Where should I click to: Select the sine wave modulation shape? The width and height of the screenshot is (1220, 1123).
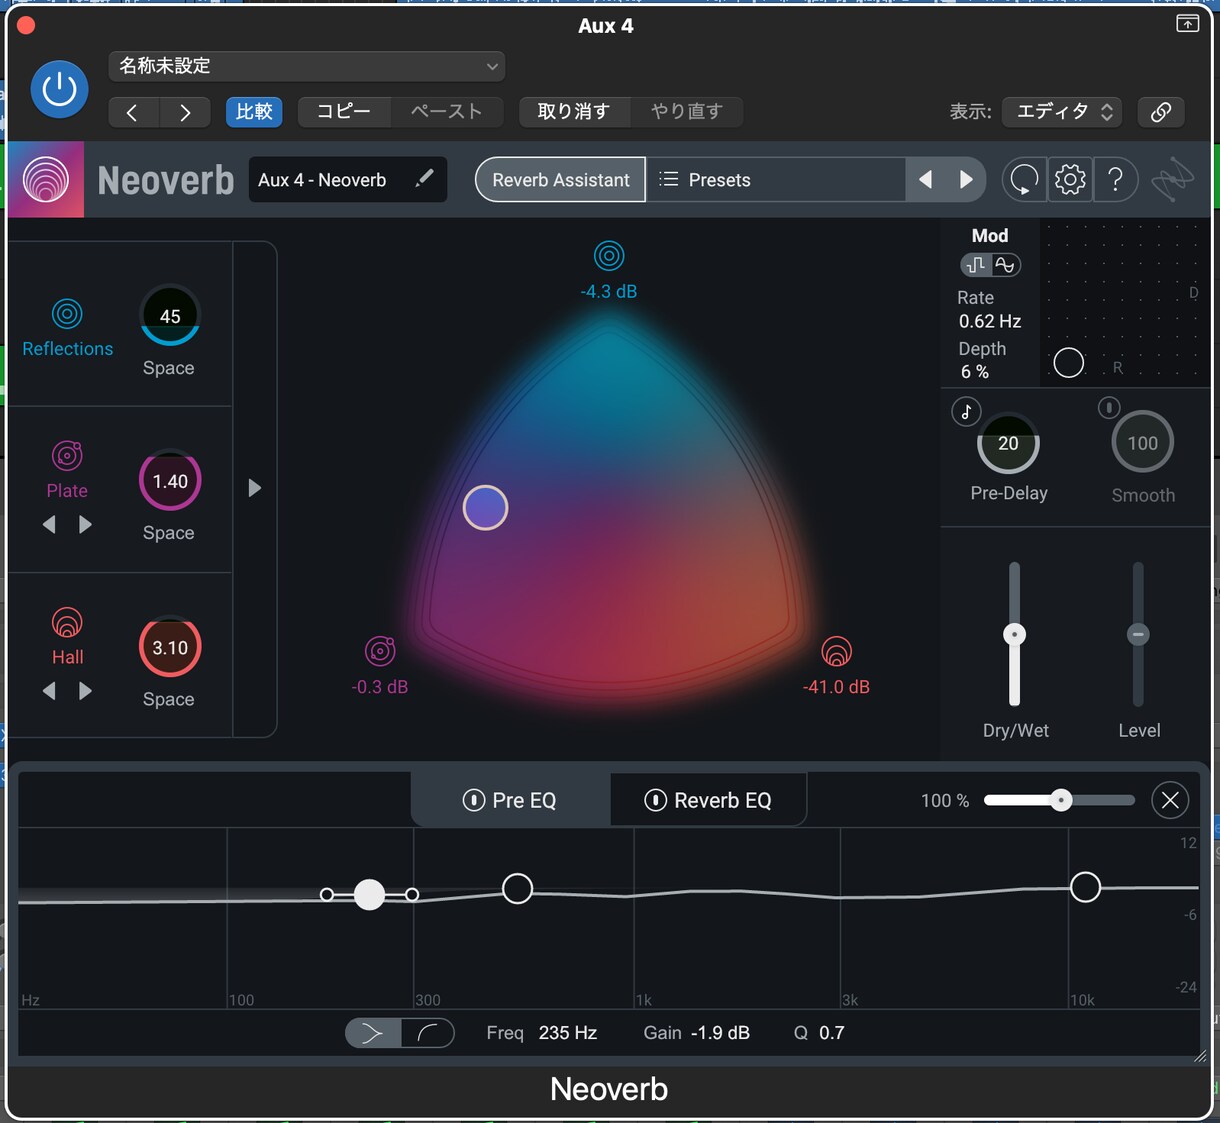click(x=1005, y=264)
